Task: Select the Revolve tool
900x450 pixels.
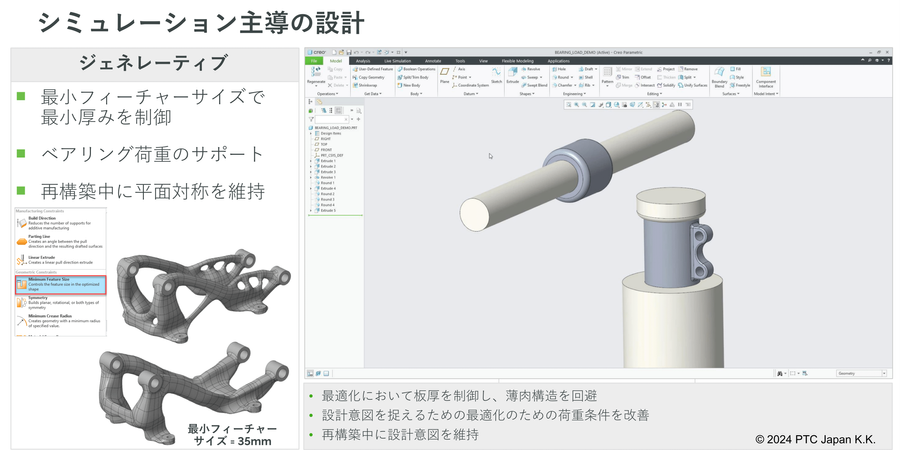Action: (x=532, y=69)
